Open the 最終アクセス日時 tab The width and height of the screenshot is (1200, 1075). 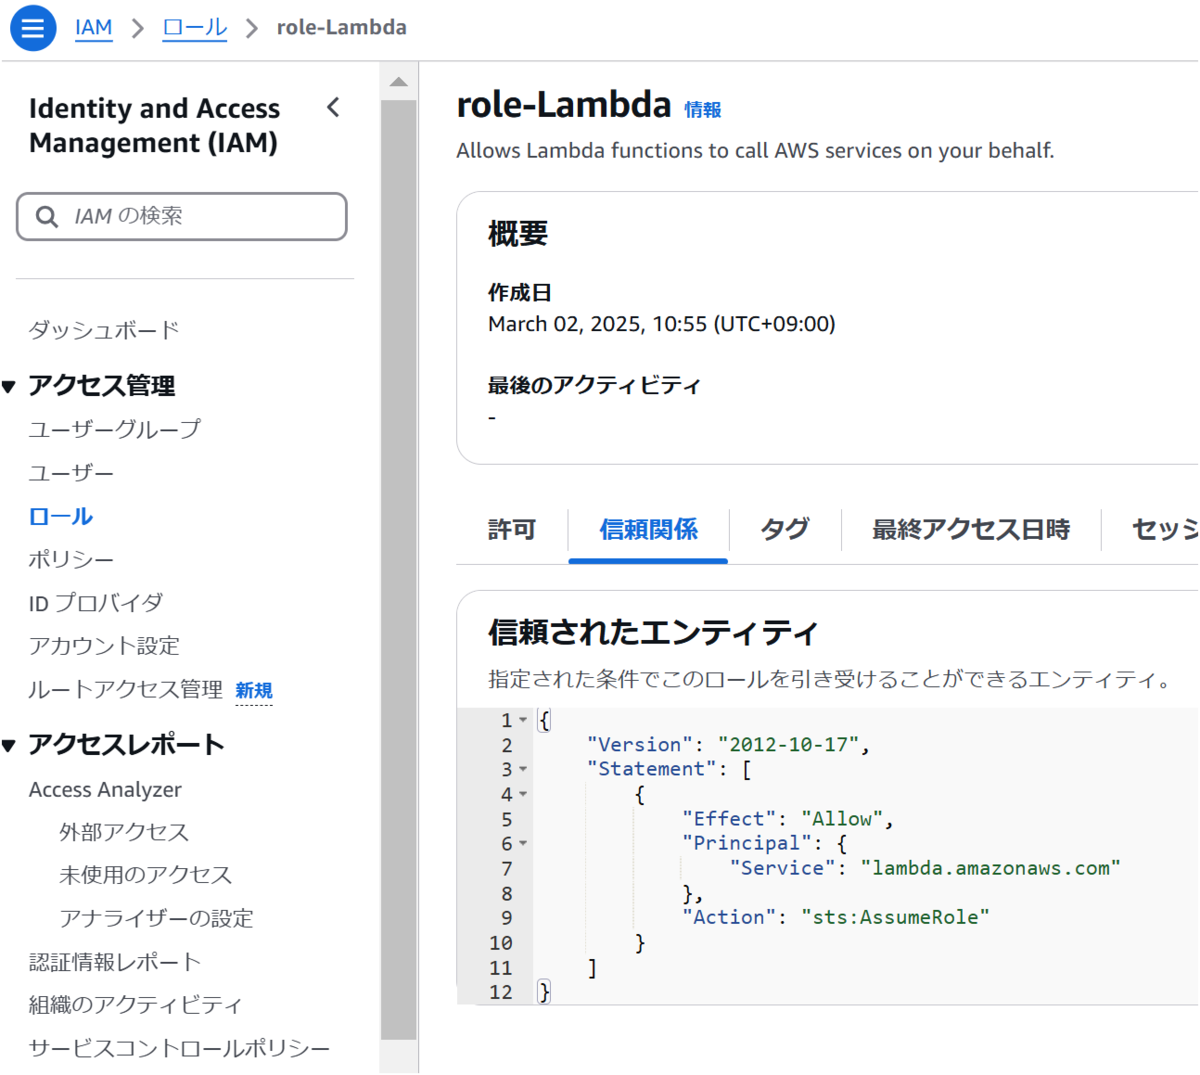[971, 529]
